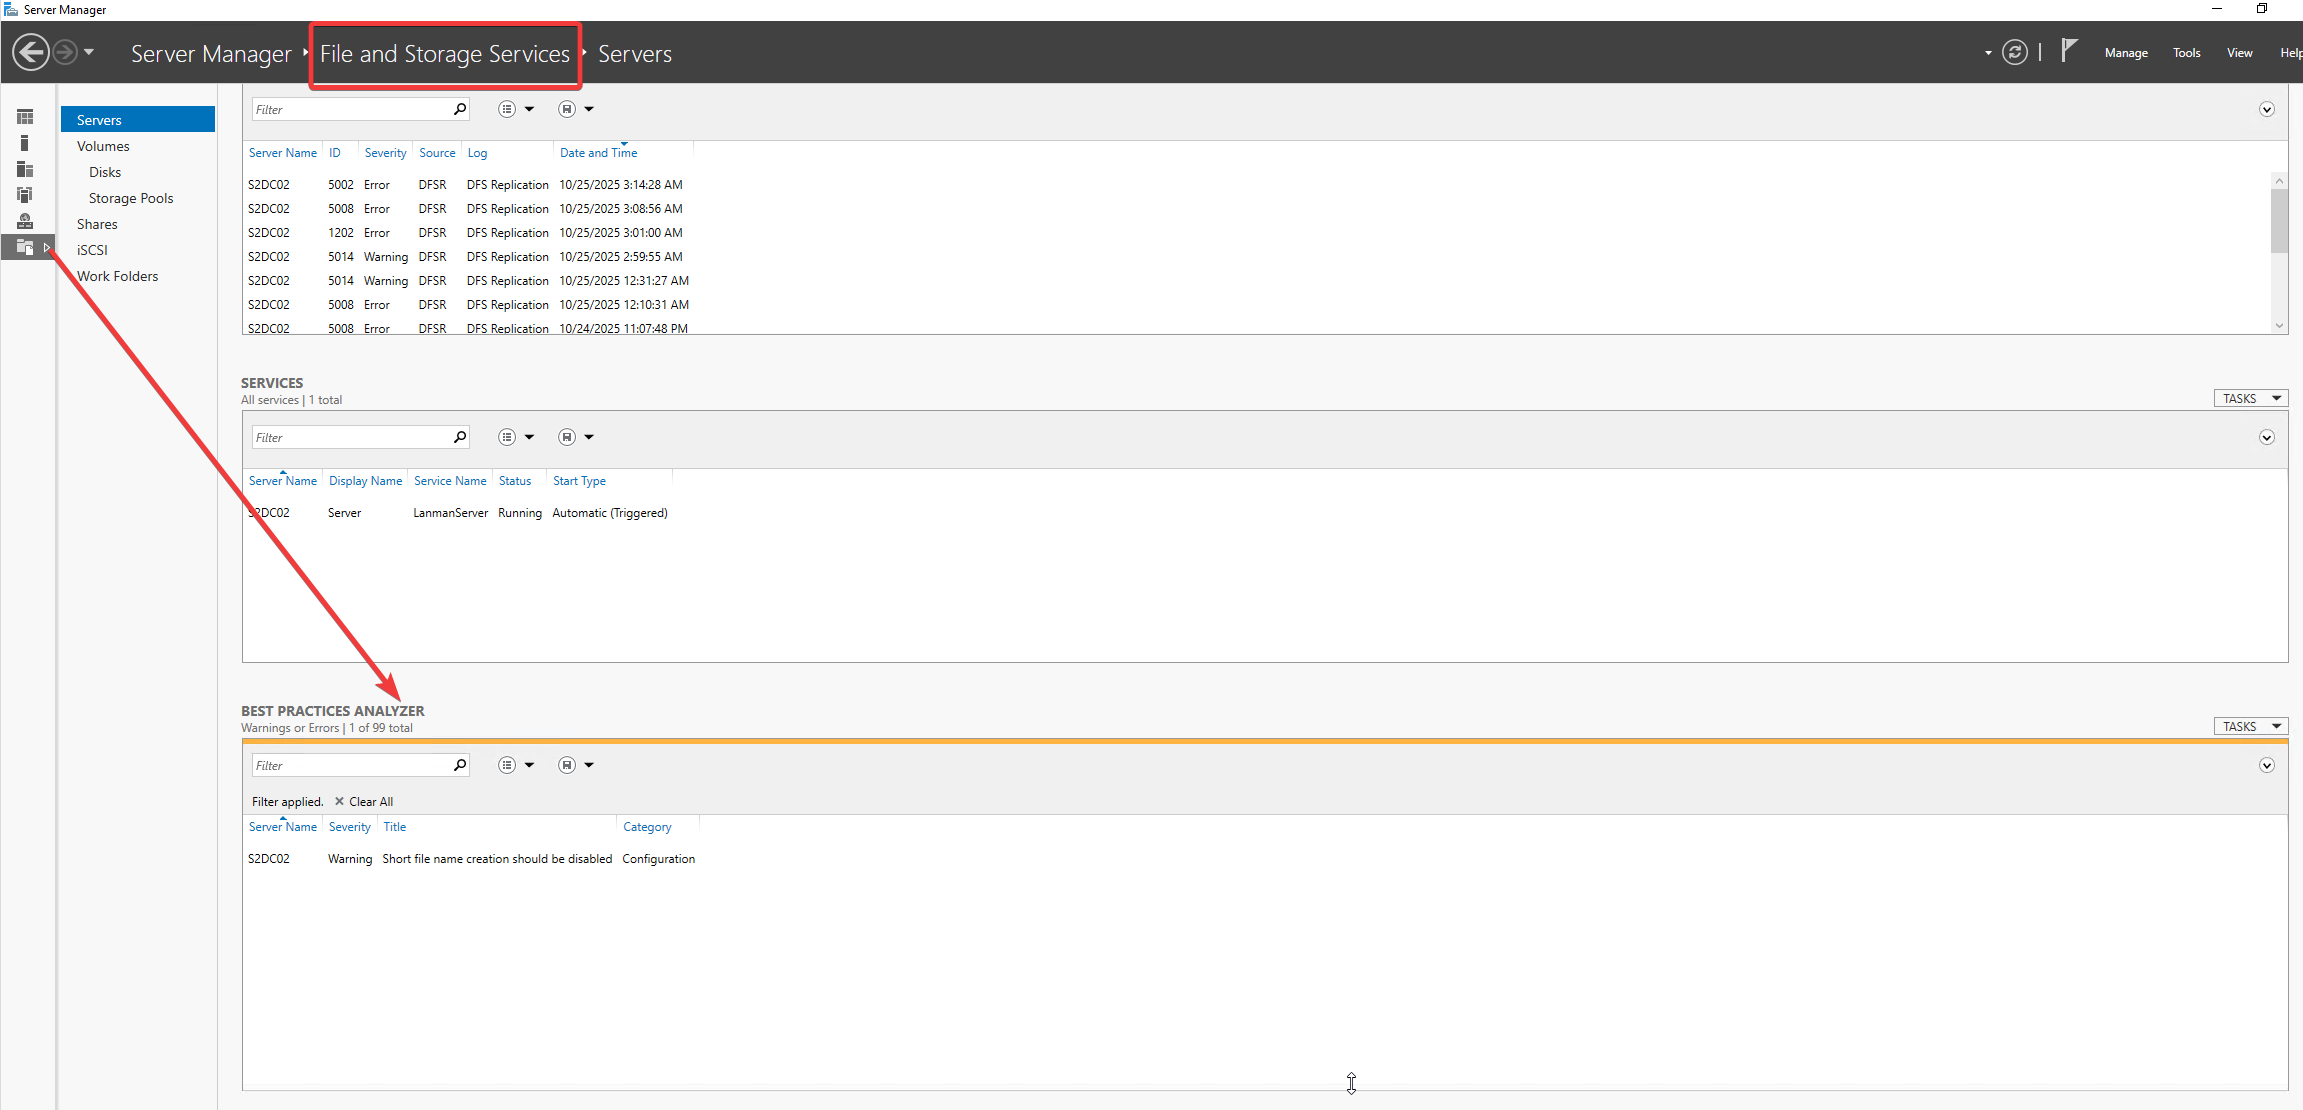2303x1110 pixels.
Task: Sort events by Severity column
Action: pos(385,153)
